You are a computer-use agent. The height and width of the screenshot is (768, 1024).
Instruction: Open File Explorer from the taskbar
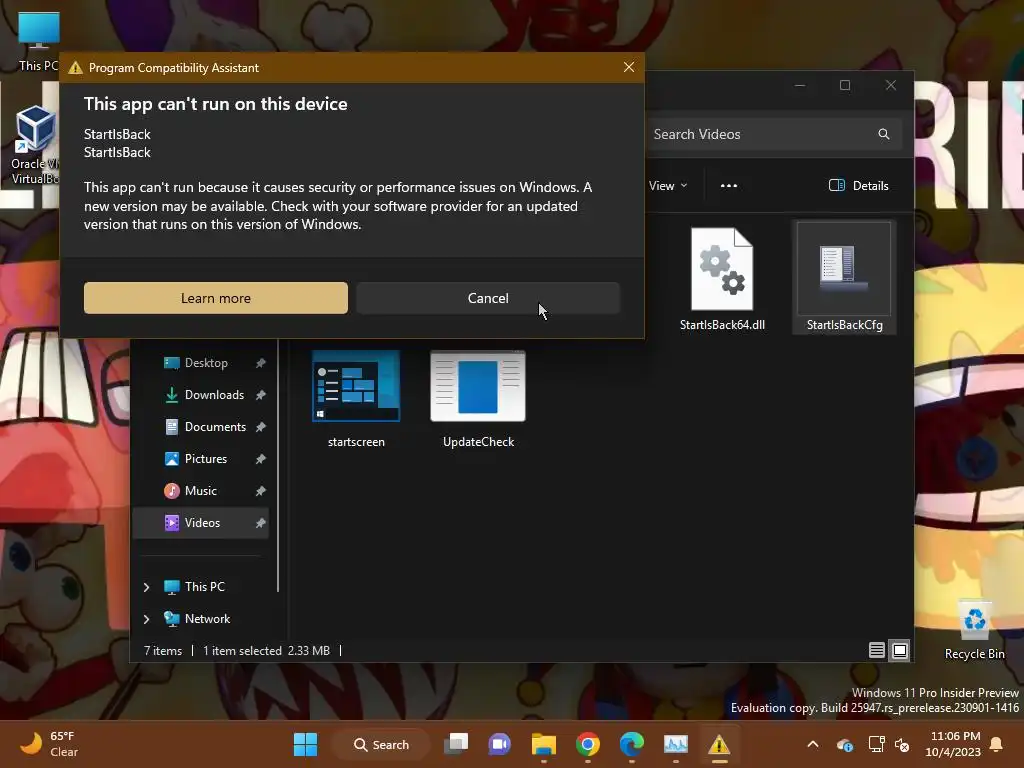(543, 744)
